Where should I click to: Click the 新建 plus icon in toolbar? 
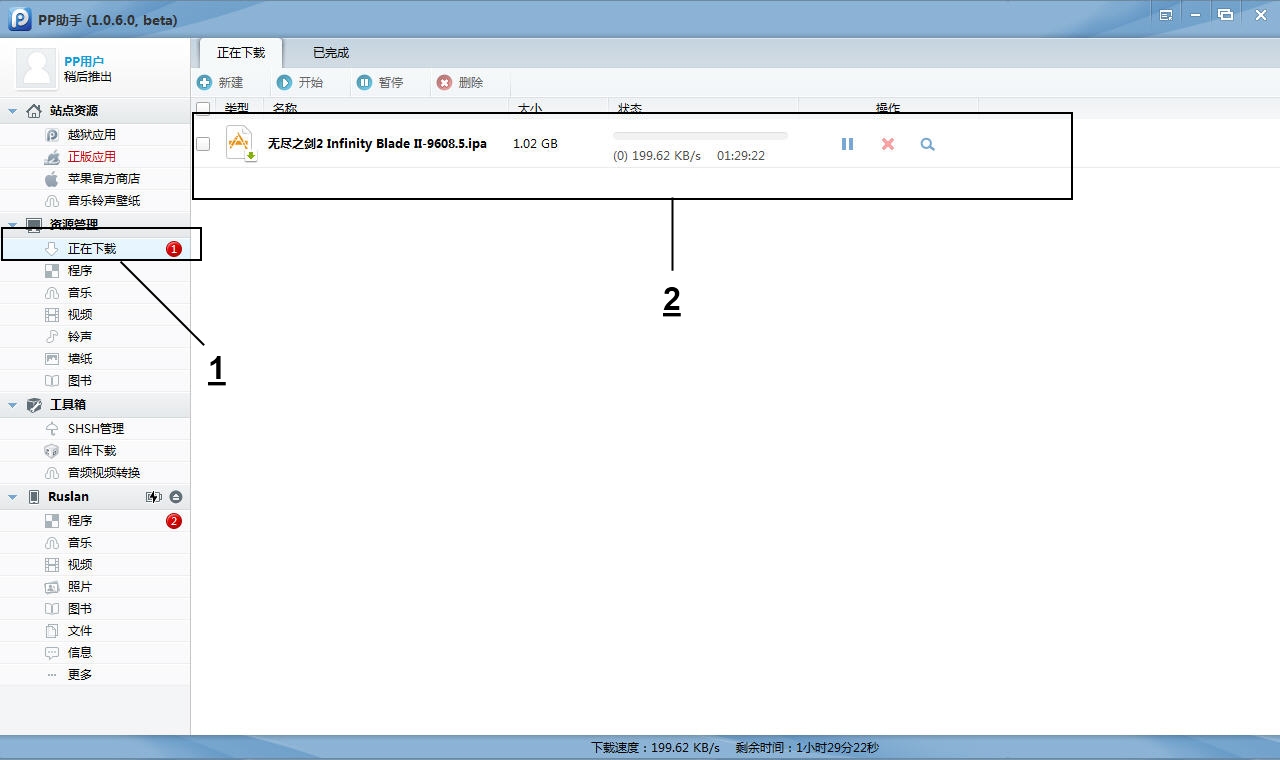(x=205, y=83)
